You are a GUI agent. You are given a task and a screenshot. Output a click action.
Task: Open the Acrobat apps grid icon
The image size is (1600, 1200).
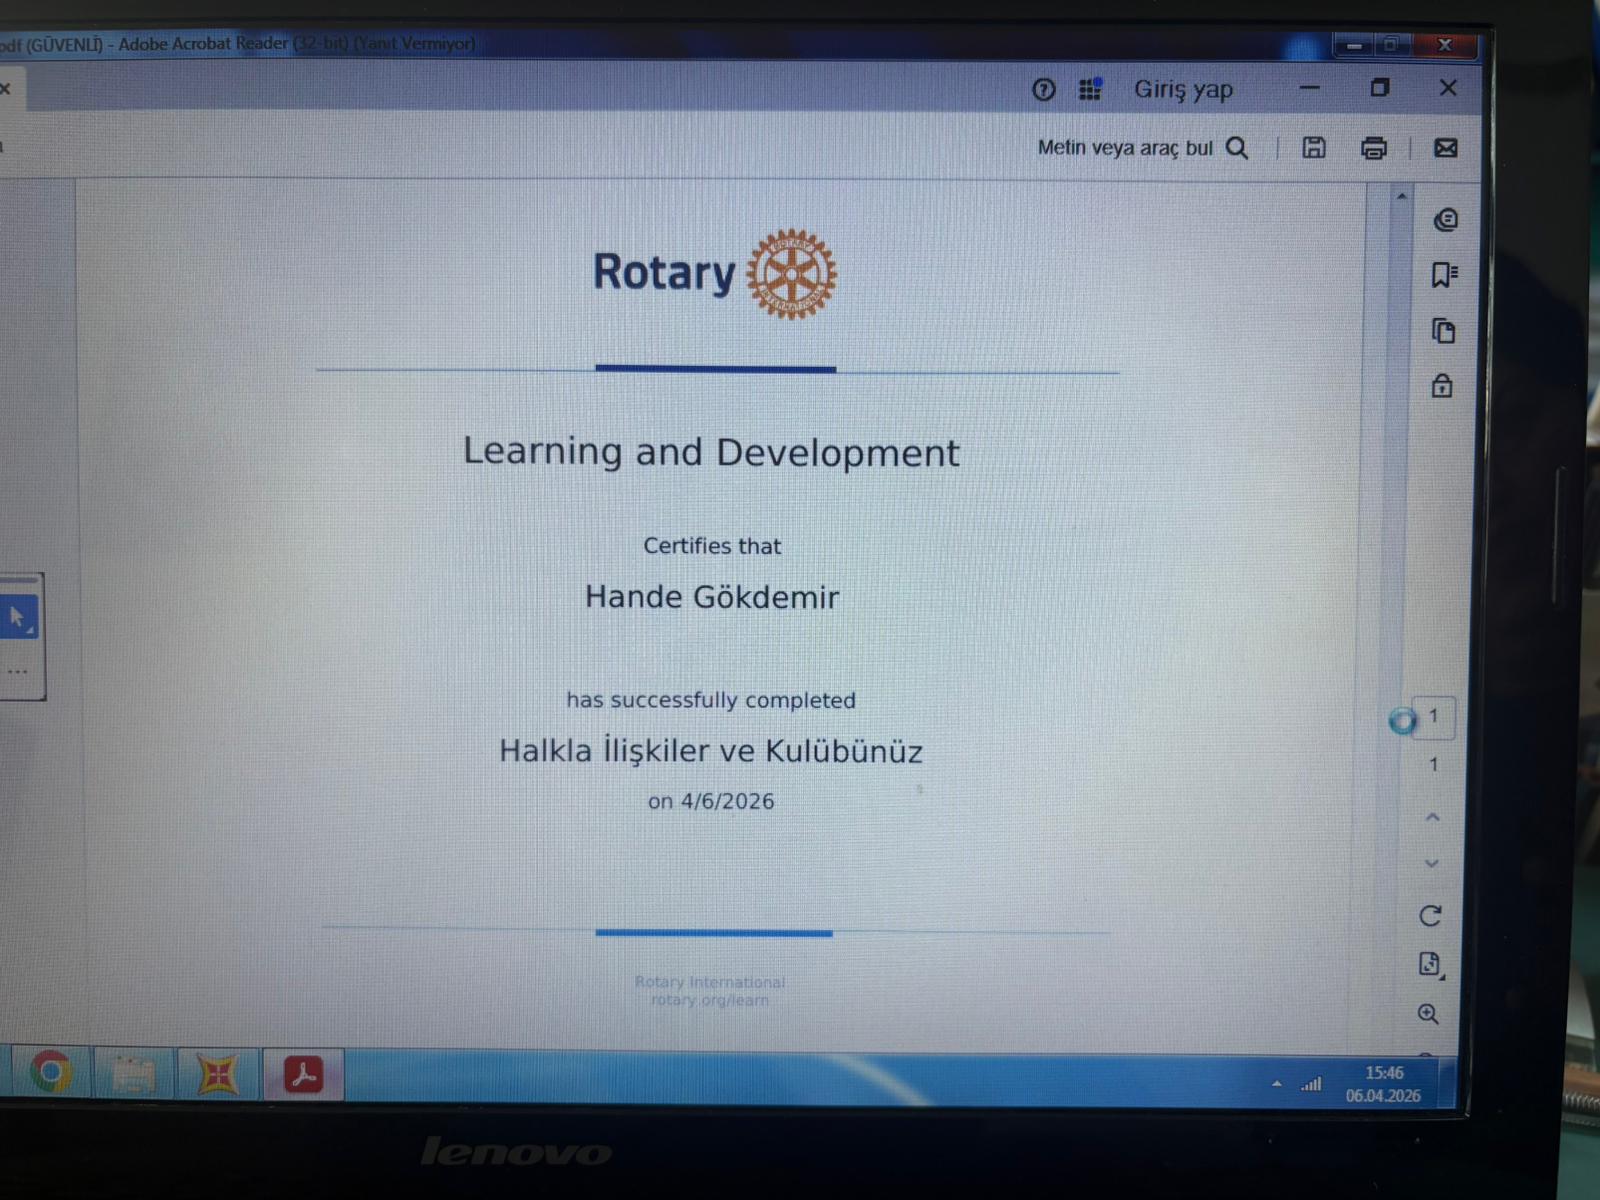pyautogui.click(x=1090, y=89)
